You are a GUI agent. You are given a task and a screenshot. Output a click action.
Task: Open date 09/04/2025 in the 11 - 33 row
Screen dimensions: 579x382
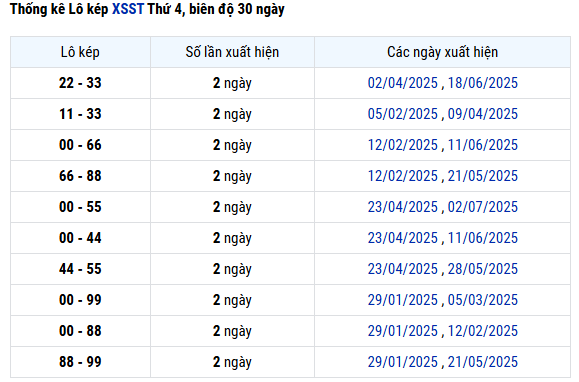(x=483, y=114)
